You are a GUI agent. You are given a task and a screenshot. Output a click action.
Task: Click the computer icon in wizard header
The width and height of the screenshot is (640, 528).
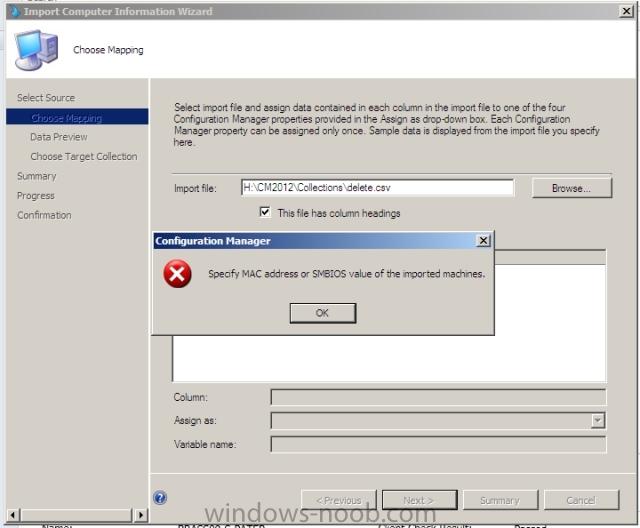pos(36,50)
